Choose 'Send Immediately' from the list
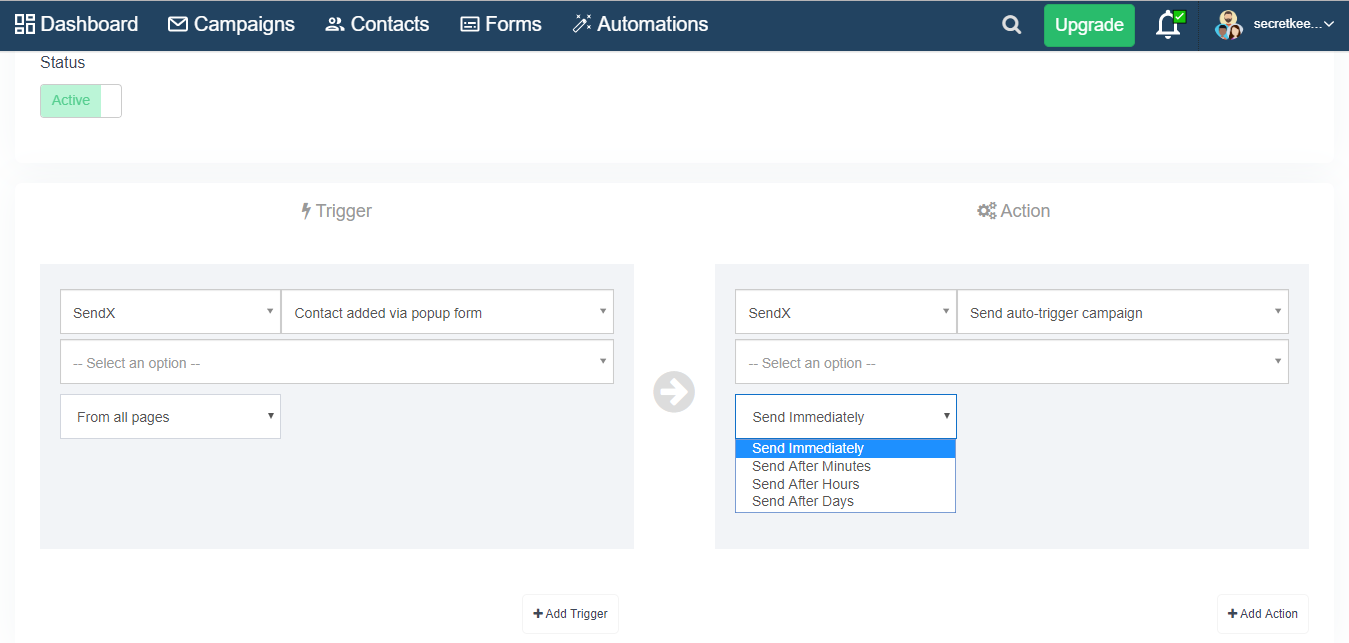This screenshot has width=1349, height=643. 846,448
